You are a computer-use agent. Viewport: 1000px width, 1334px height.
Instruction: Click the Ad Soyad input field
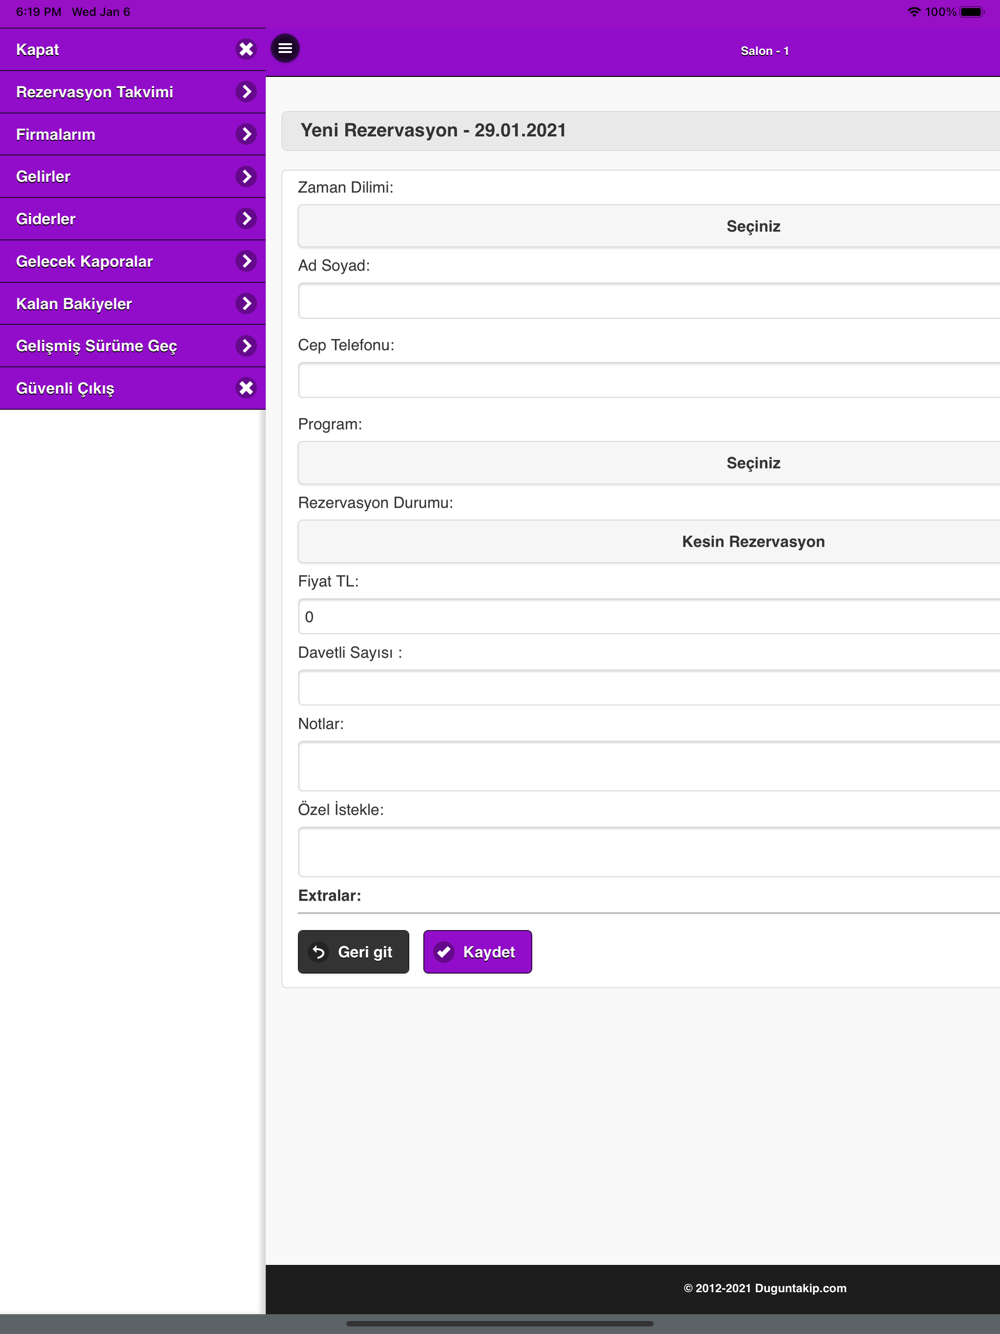(x=650, y=301)
